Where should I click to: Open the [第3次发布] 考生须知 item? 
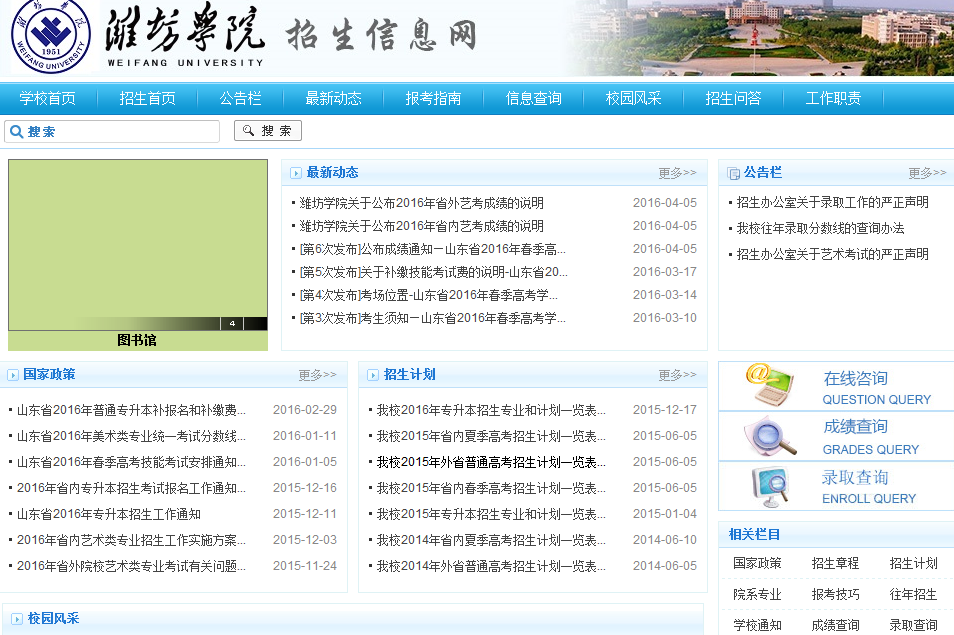[x=432, y=318]
